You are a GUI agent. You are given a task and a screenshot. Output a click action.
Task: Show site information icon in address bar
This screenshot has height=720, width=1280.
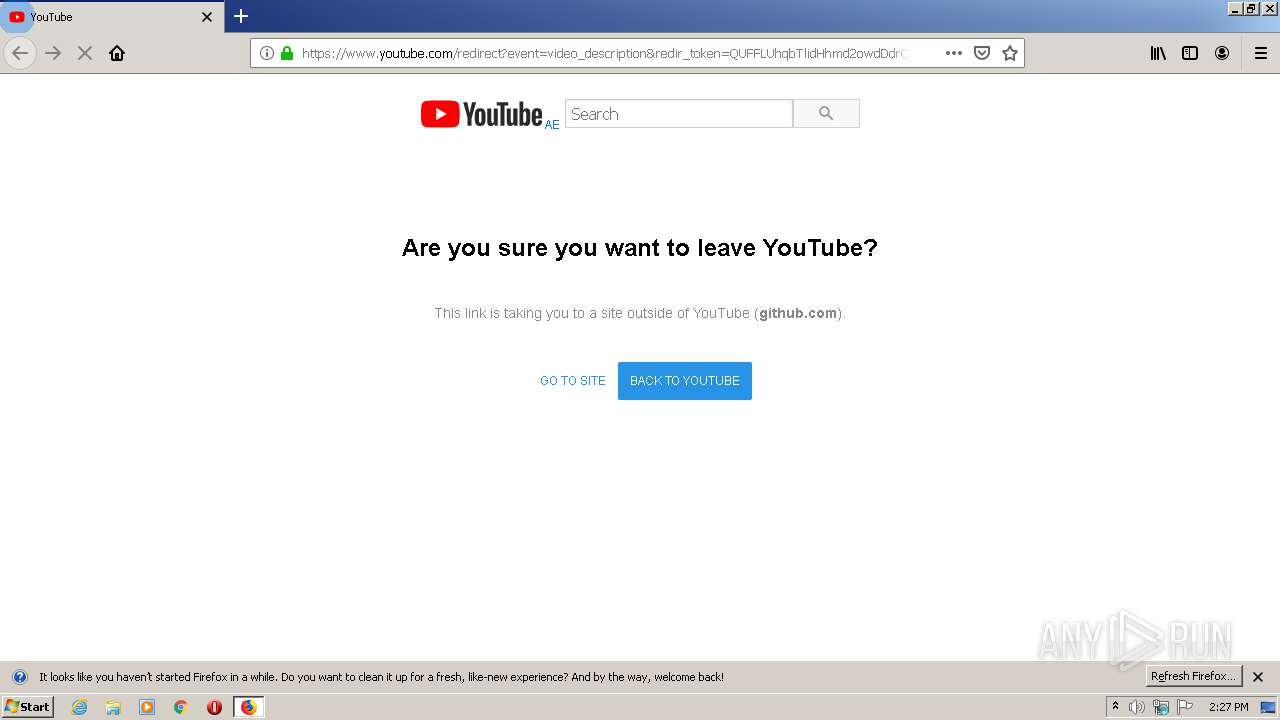coord(267,53)
